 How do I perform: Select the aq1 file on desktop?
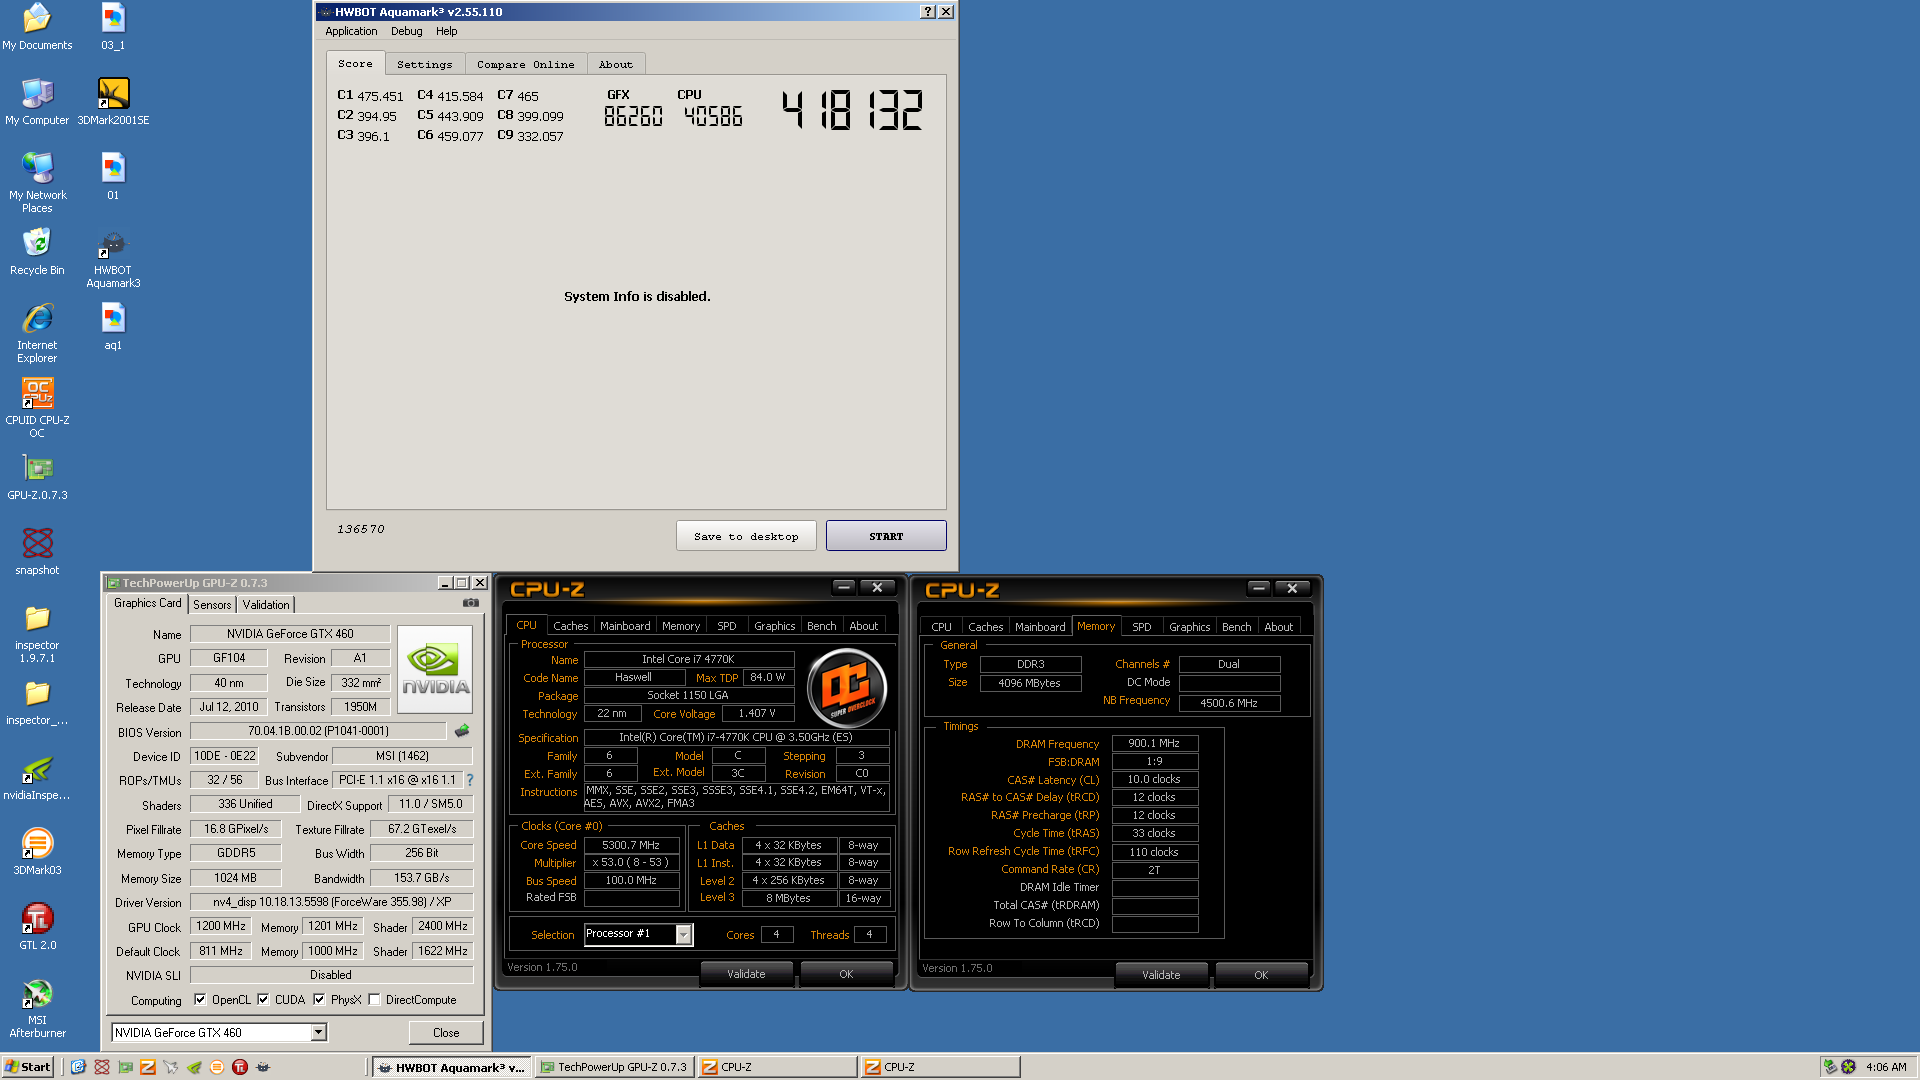[113, 327]
